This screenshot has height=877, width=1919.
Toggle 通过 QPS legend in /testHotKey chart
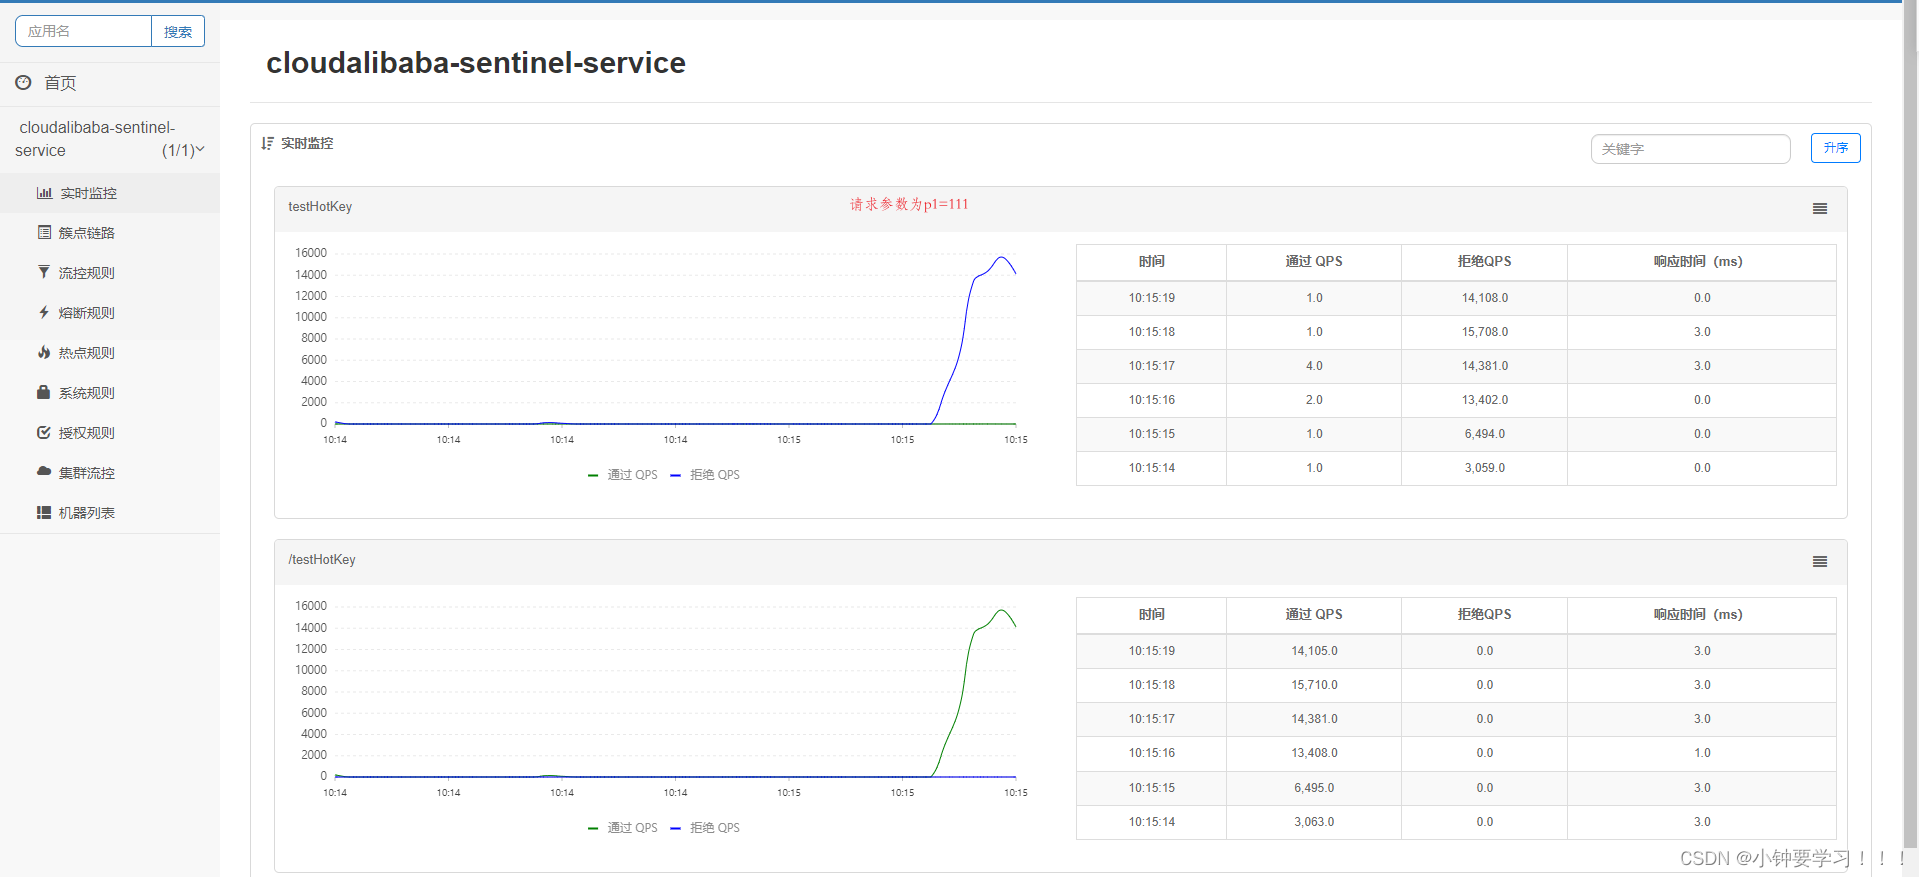tap(623, 828)
